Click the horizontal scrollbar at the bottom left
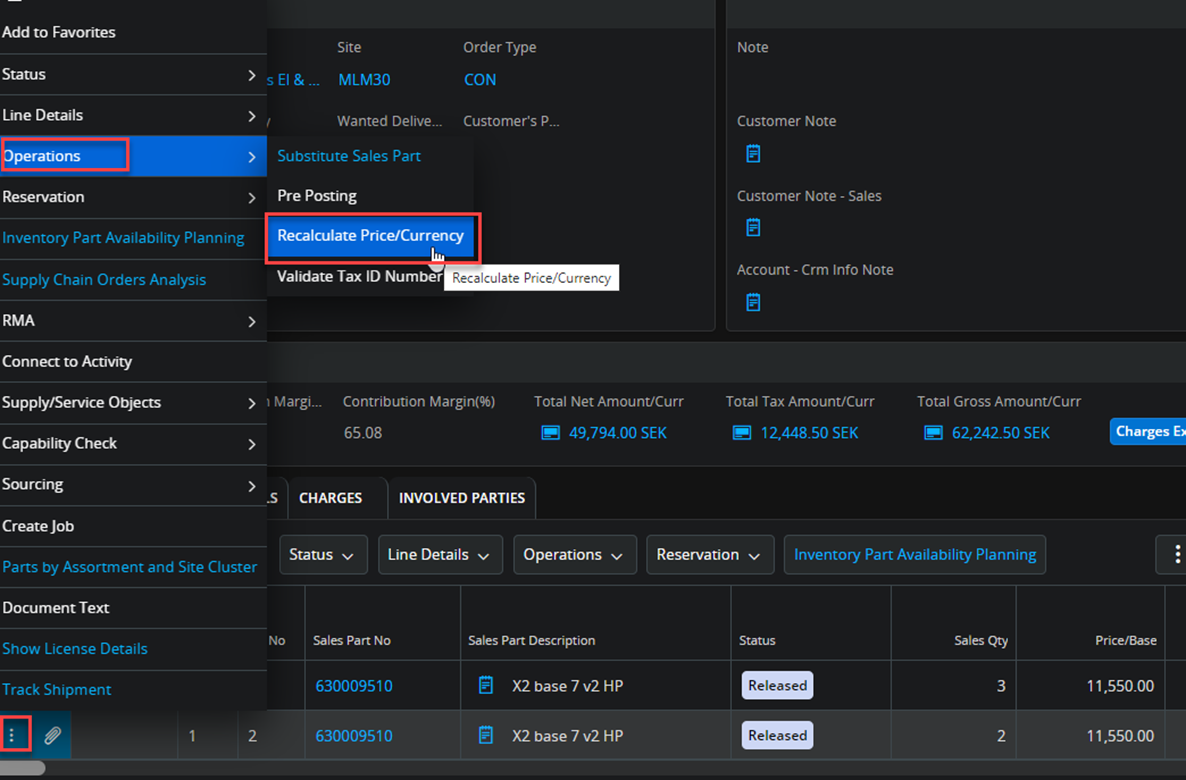The height and width of the screenshot is (780, 1186). pyautogui.click(x=22, y=769)
